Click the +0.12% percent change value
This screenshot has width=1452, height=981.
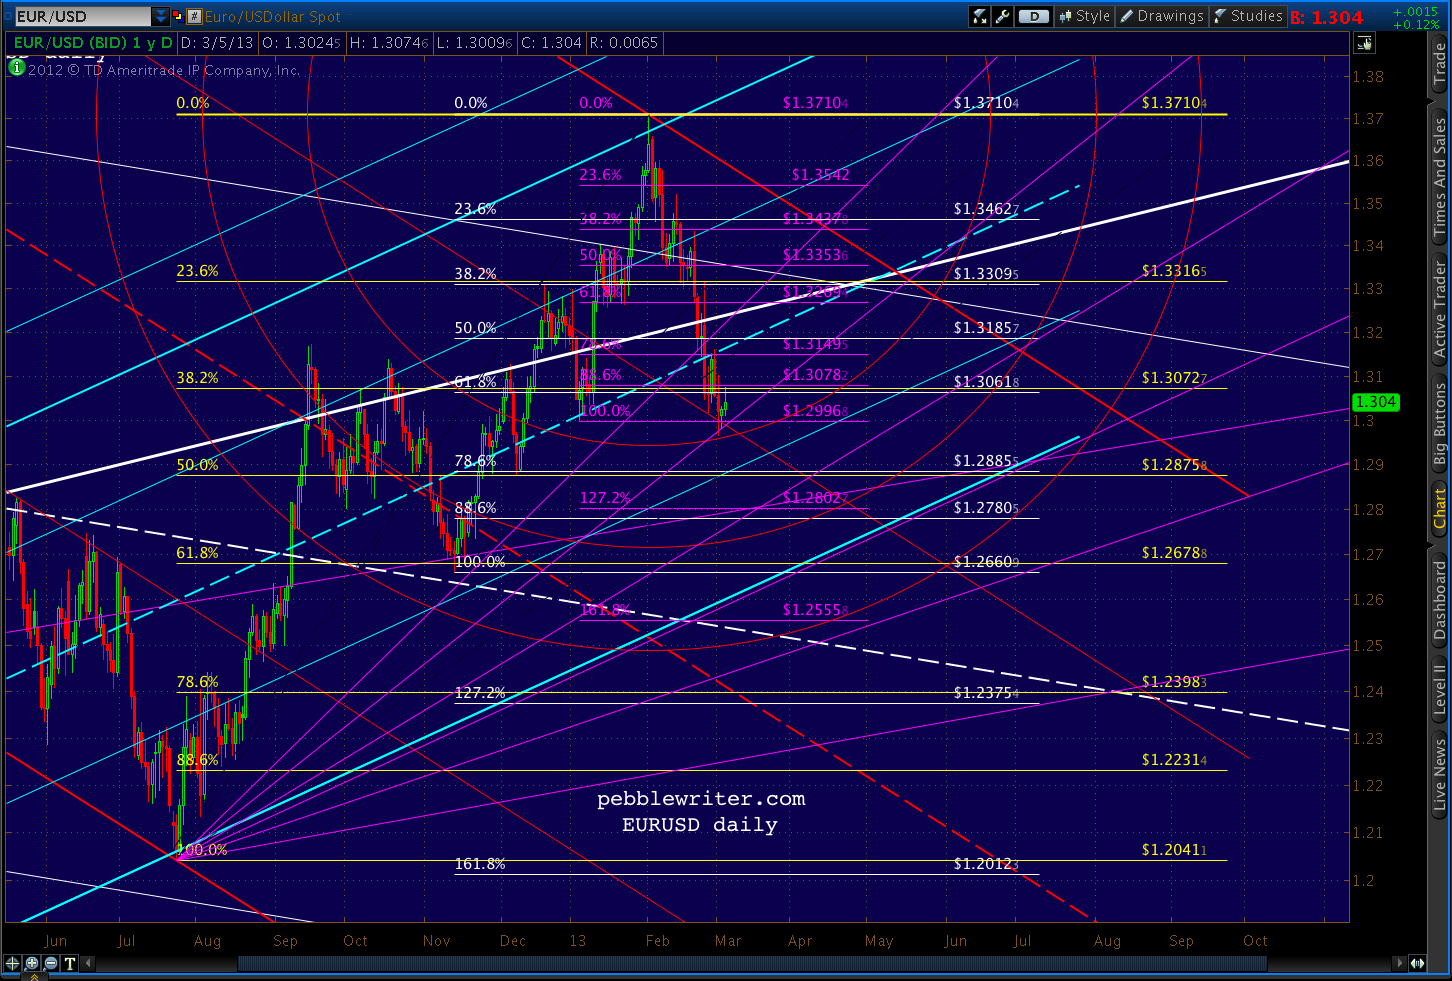pyautogui.click(x=1416, y=25)
